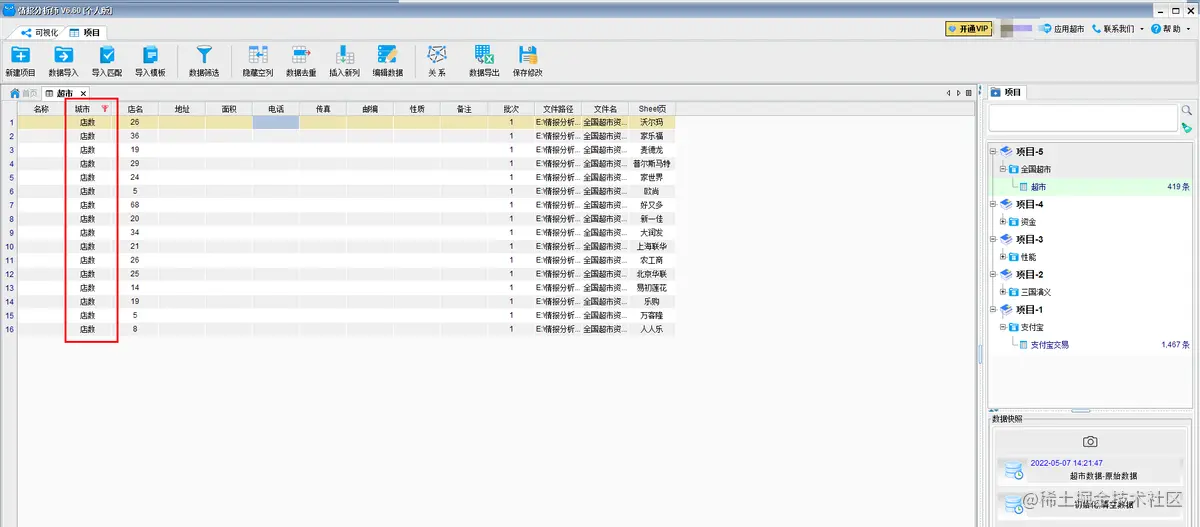Select the 项目-3 tree item

(x=1029, y=240)
